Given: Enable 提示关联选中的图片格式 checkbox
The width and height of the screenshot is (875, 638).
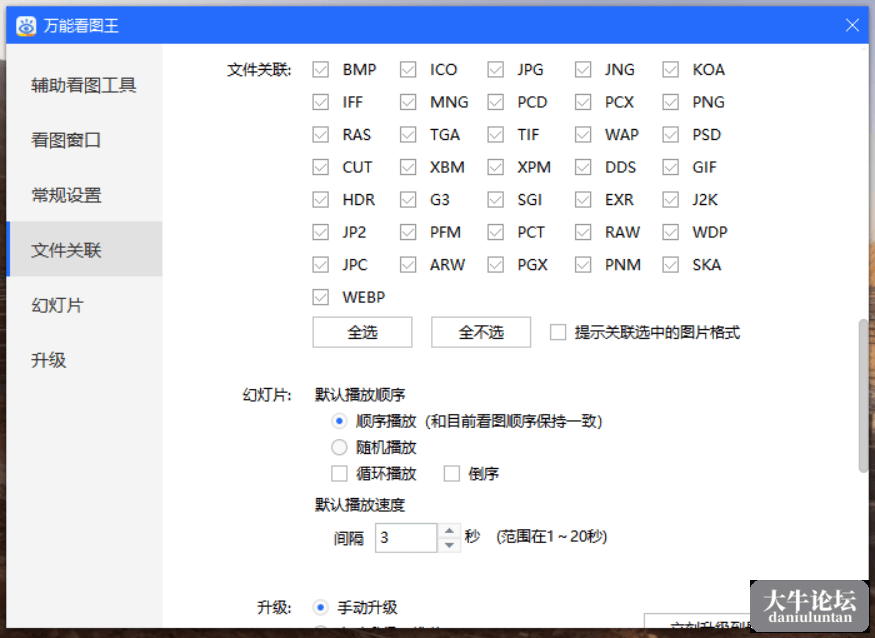Looking at the screenshot, I should [x=558, y=332].
